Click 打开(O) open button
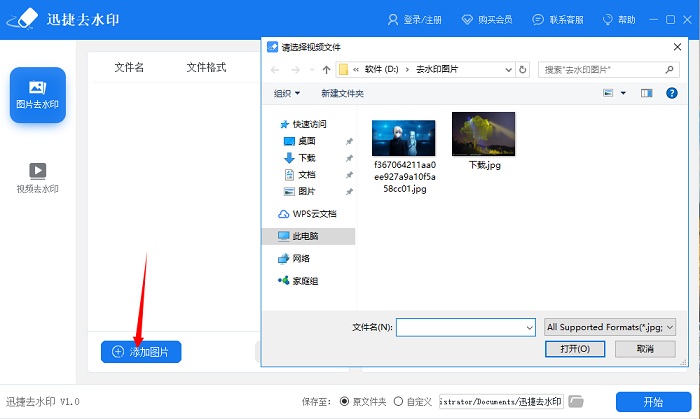 pos(575,349)
